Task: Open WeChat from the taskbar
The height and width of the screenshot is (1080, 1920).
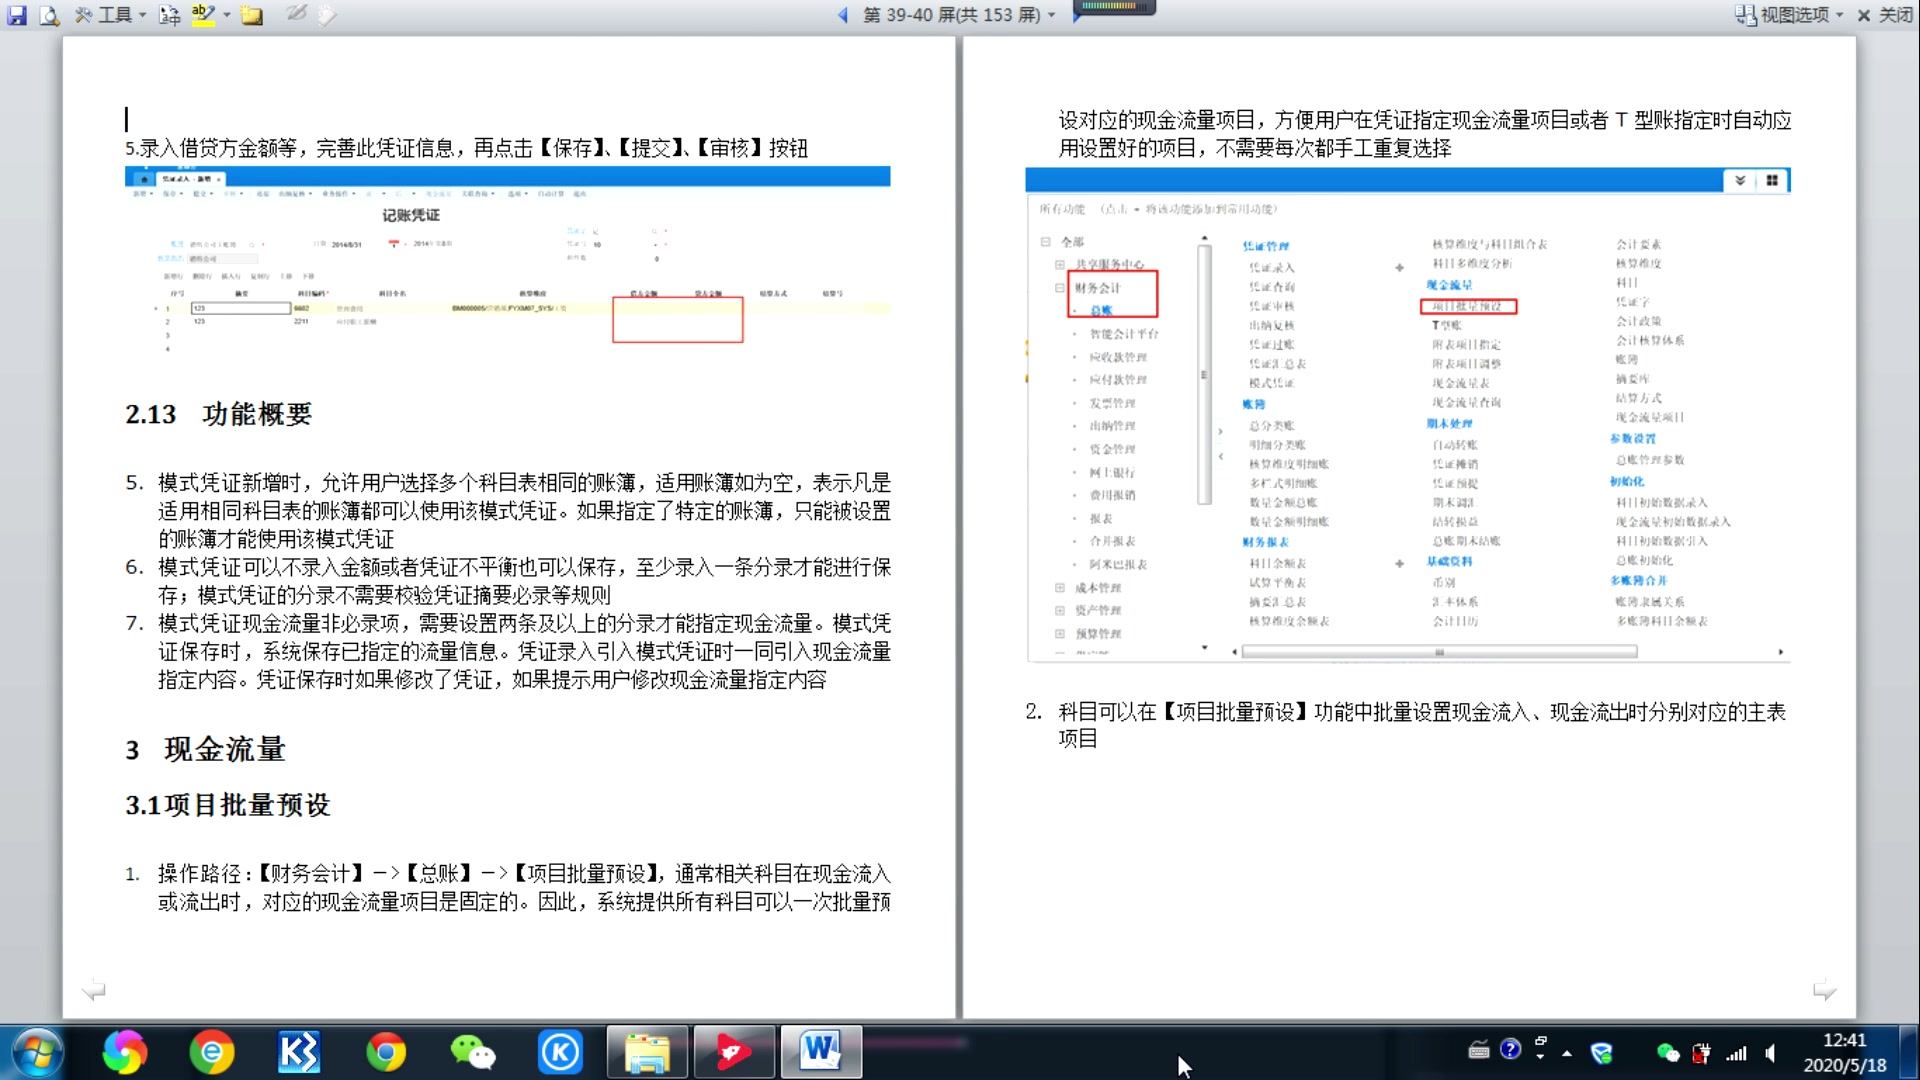Action: tap(472, 1052)
